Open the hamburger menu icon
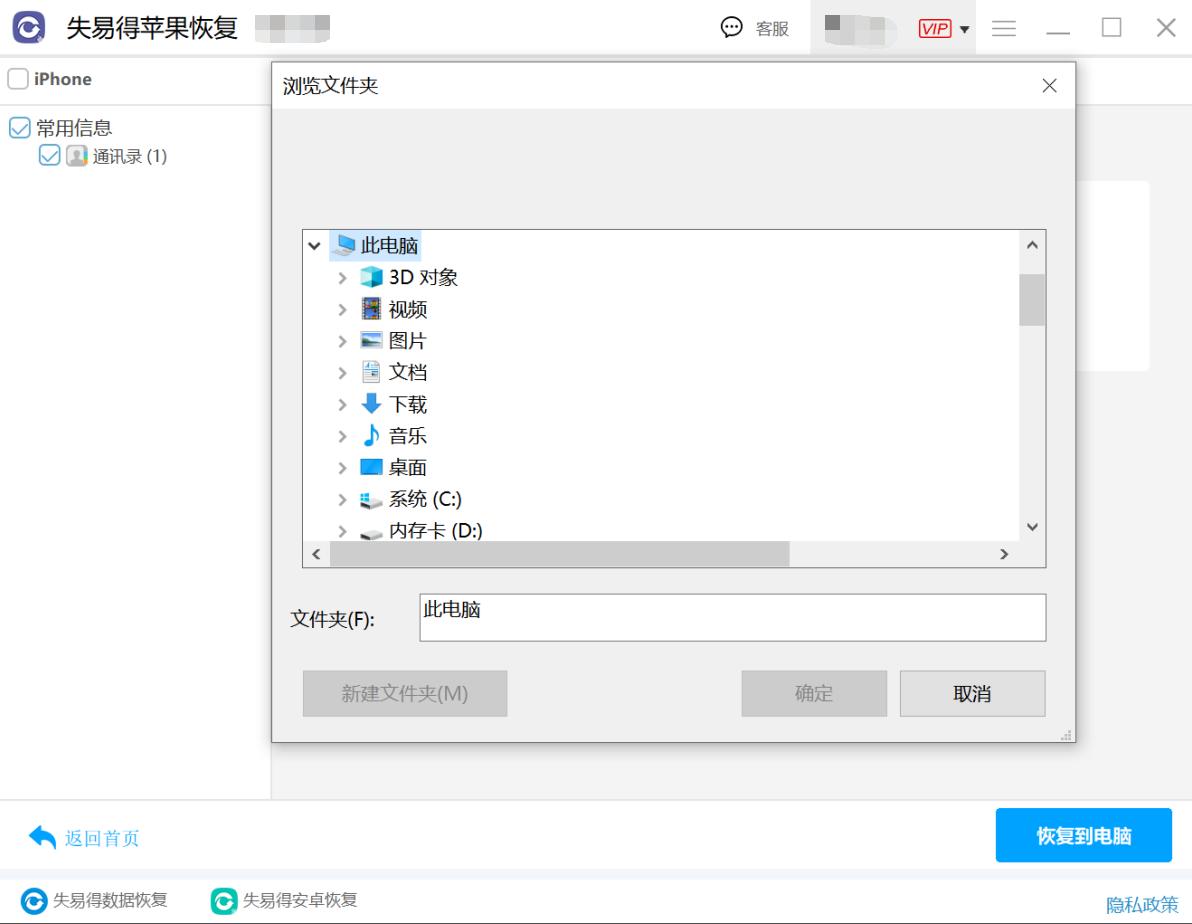Image resolution: width=1192 pixels, height=924 pixels. click(x=1003, y=28)
